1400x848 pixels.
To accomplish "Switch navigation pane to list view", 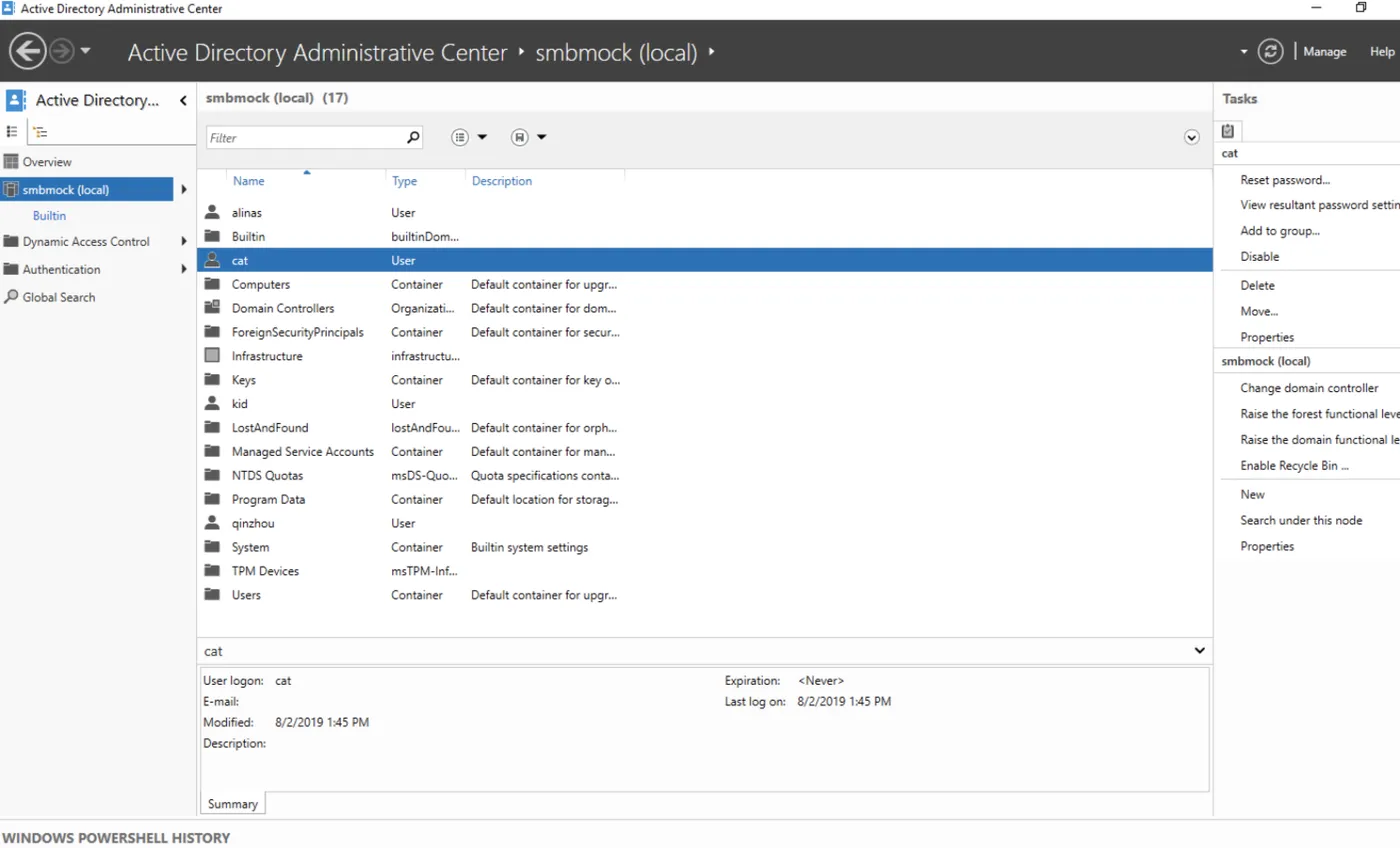I will pyautogui.click(x=12, y=131).
